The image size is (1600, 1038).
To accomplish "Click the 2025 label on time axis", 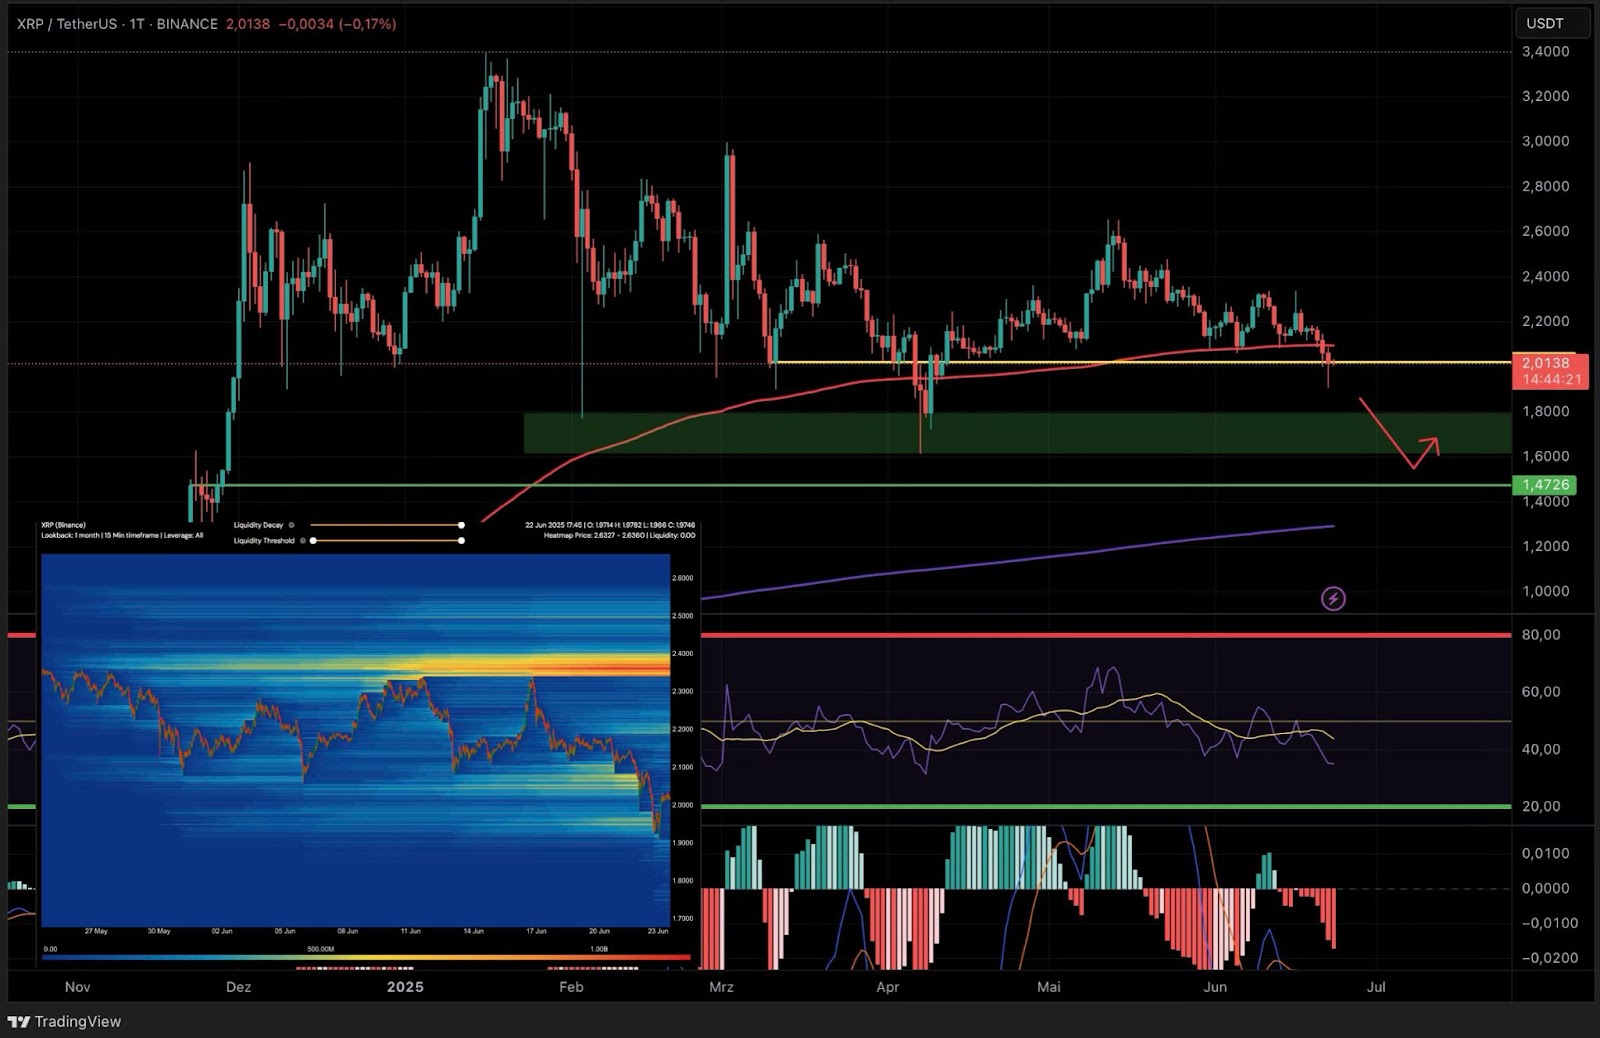I will (405, 987).
